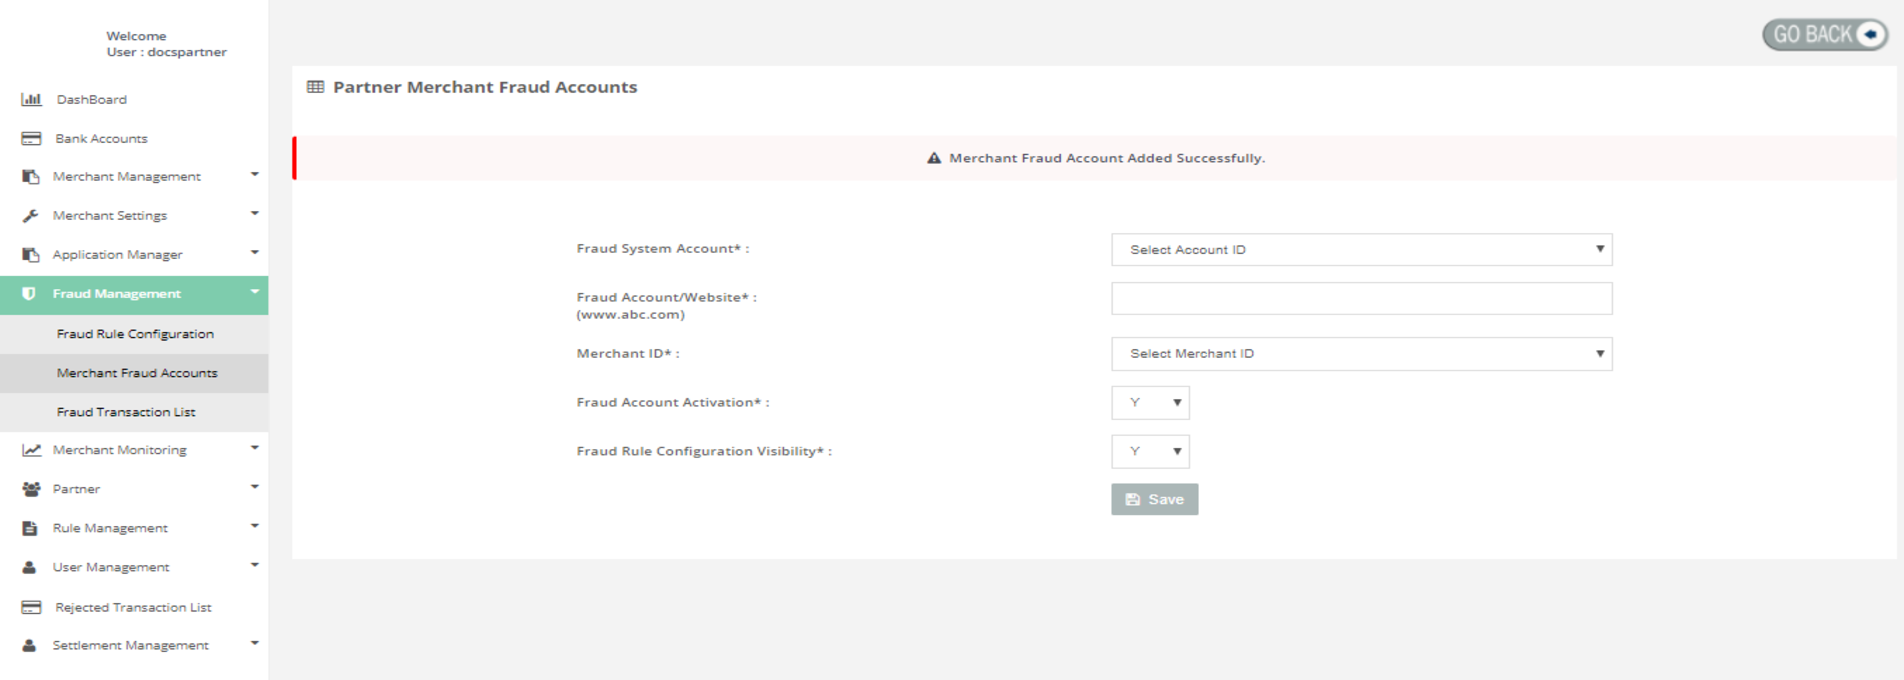Viewport: 1904px width, 680px height.
Task: Change the Fraud Rule Configuration Visibility value
Action: click(1150, 452)
